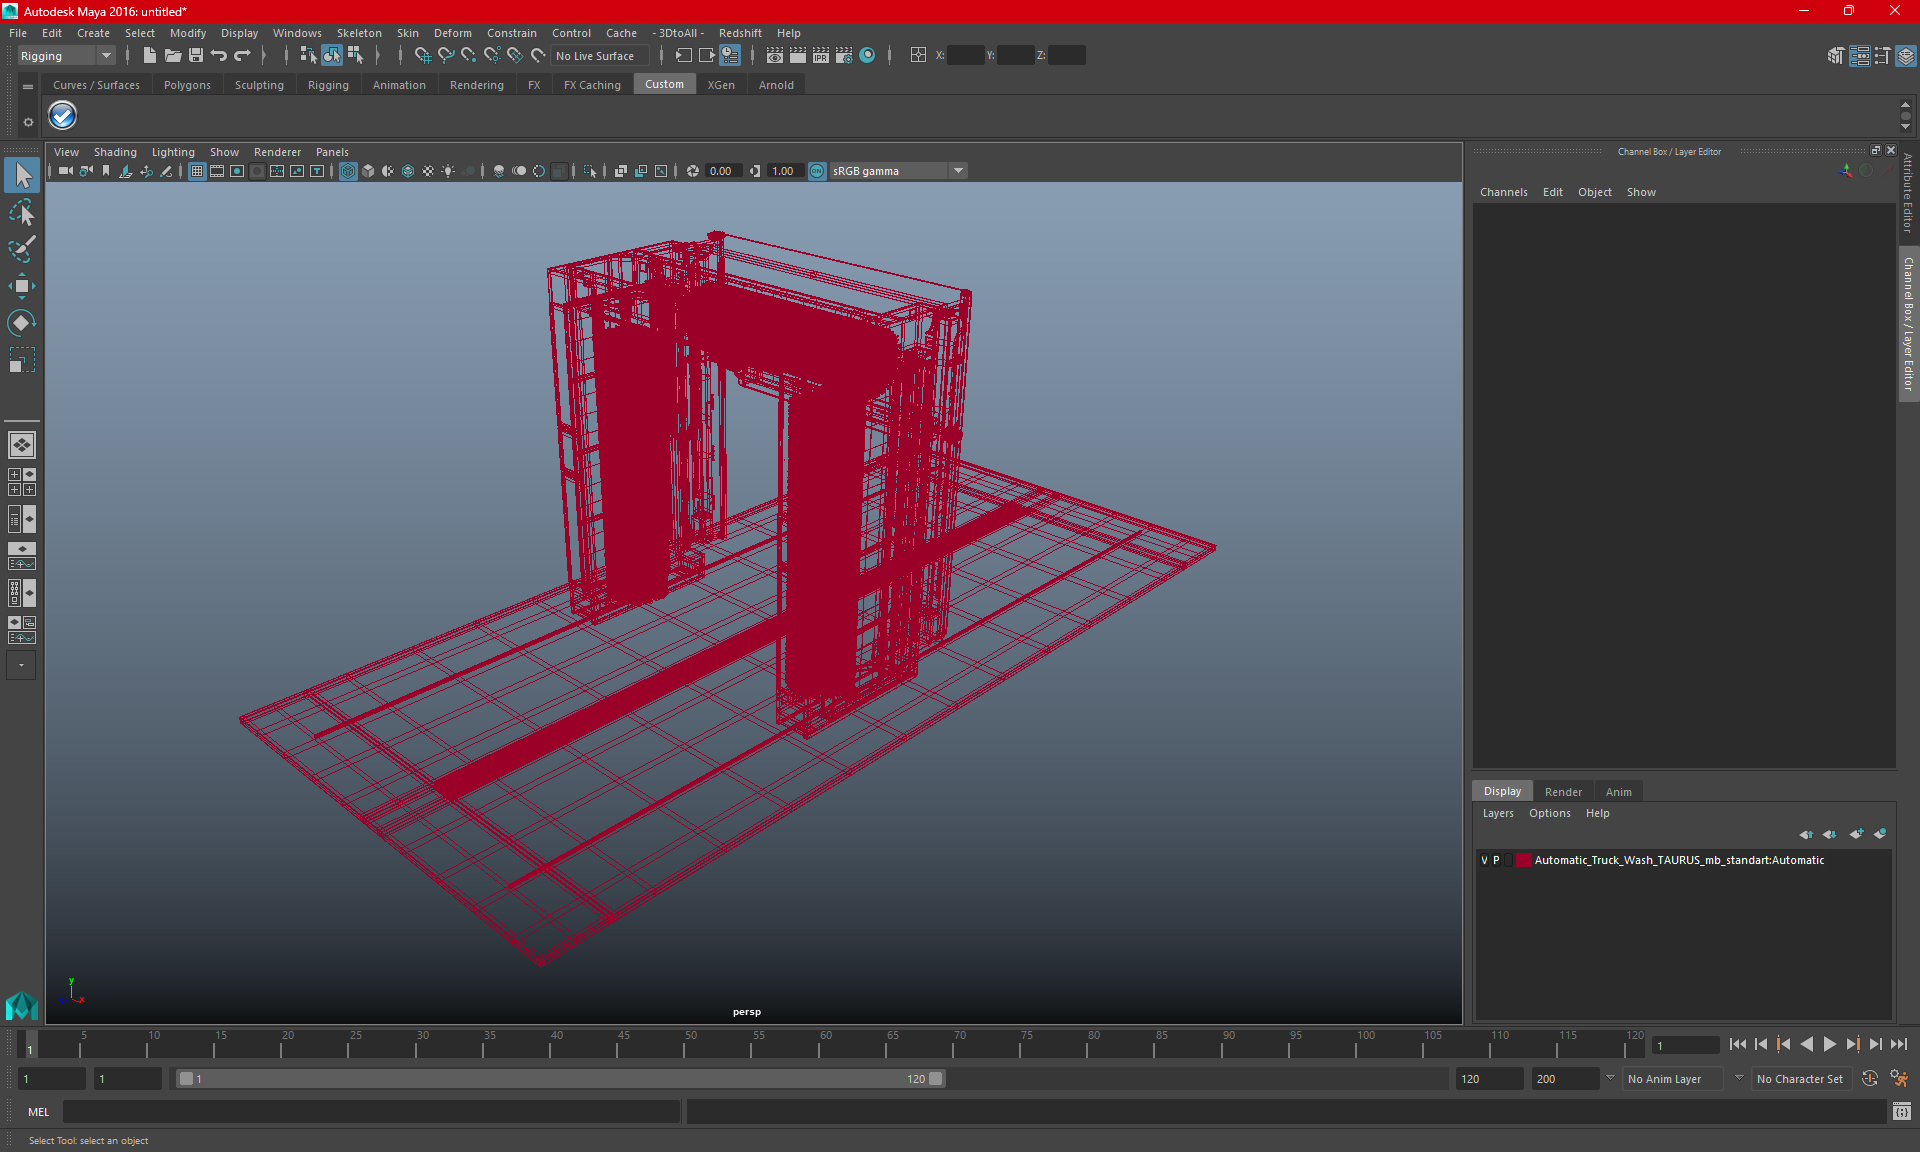Viewport: 1920px width, 1152px height.
Task: Choose the Move tool
Action: pyautogui.click(x=22, y=286)
